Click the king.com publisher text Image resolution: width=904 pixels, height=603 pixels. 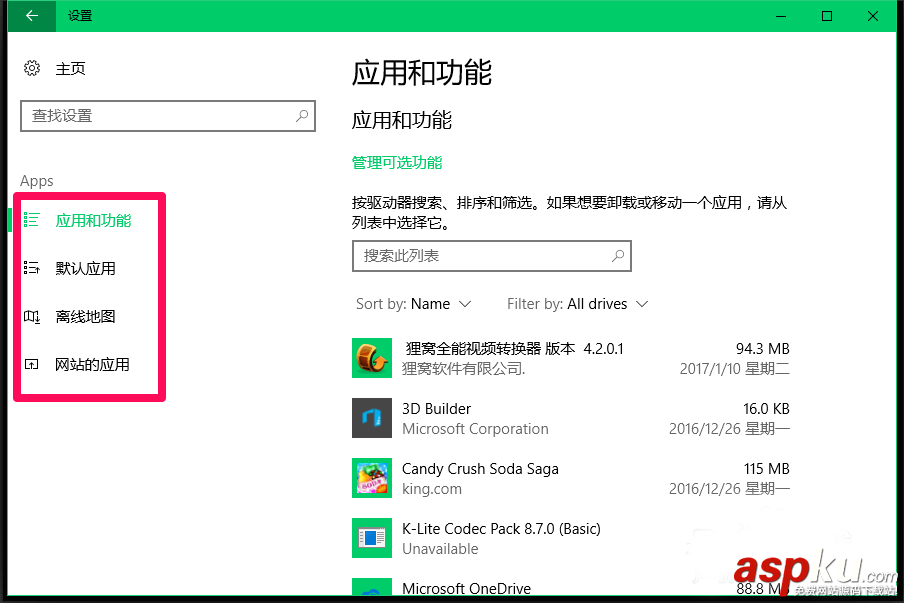[432, 489]
